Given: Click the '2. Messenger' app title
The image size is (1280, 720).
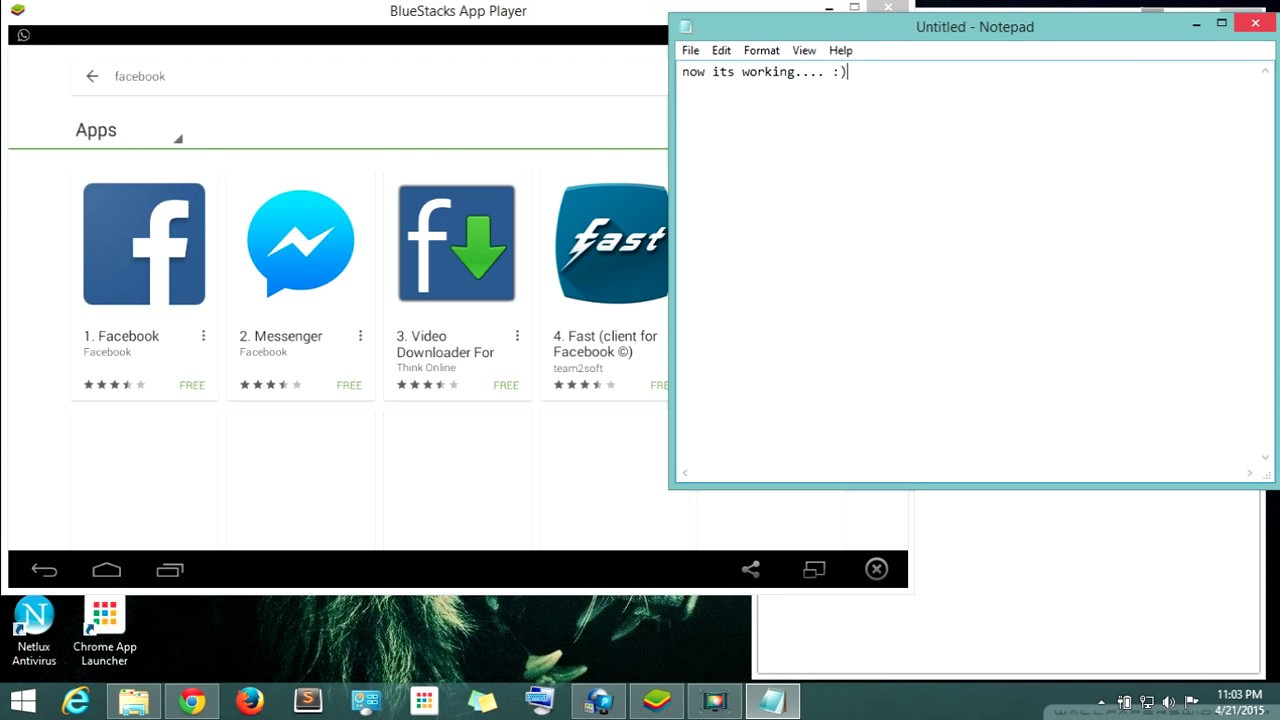Looking at the screenshot, I should click(x=281, y=336).
